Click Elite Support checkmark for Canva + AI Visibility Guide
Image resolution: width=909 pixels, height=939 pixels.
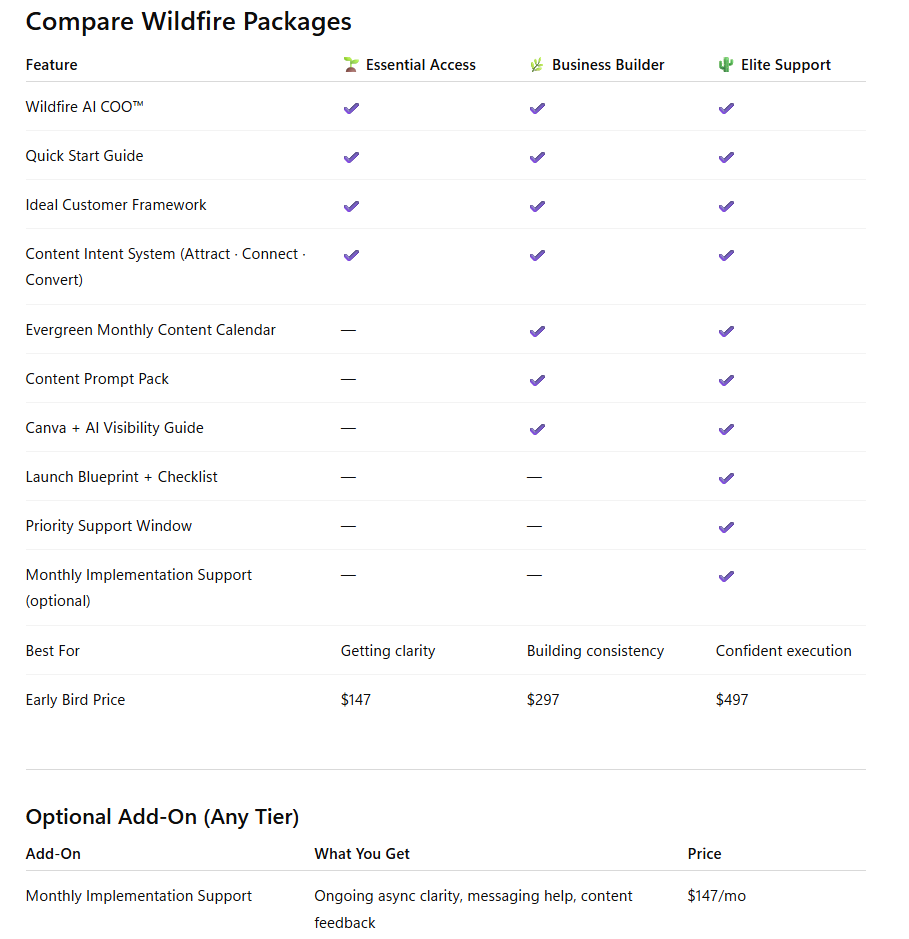pos(726,429)
